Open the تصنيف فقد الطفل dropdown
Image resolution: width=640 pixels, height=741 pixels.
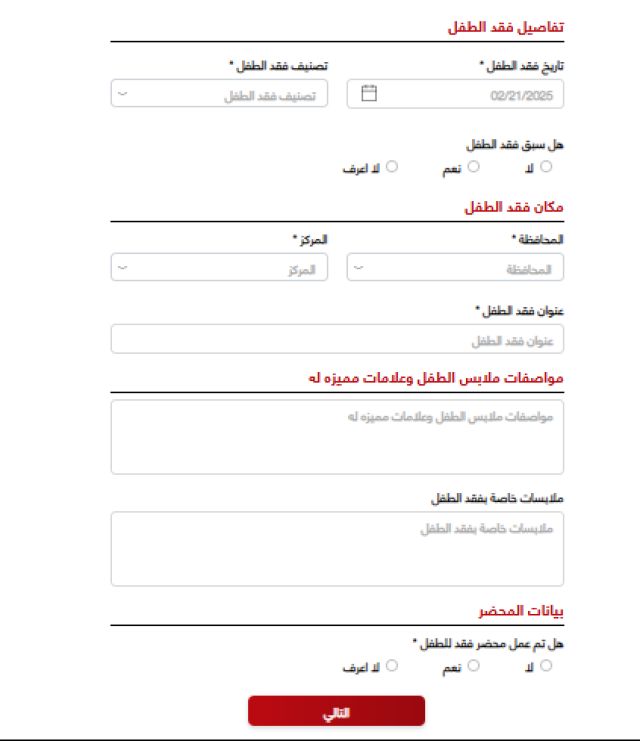219,94
